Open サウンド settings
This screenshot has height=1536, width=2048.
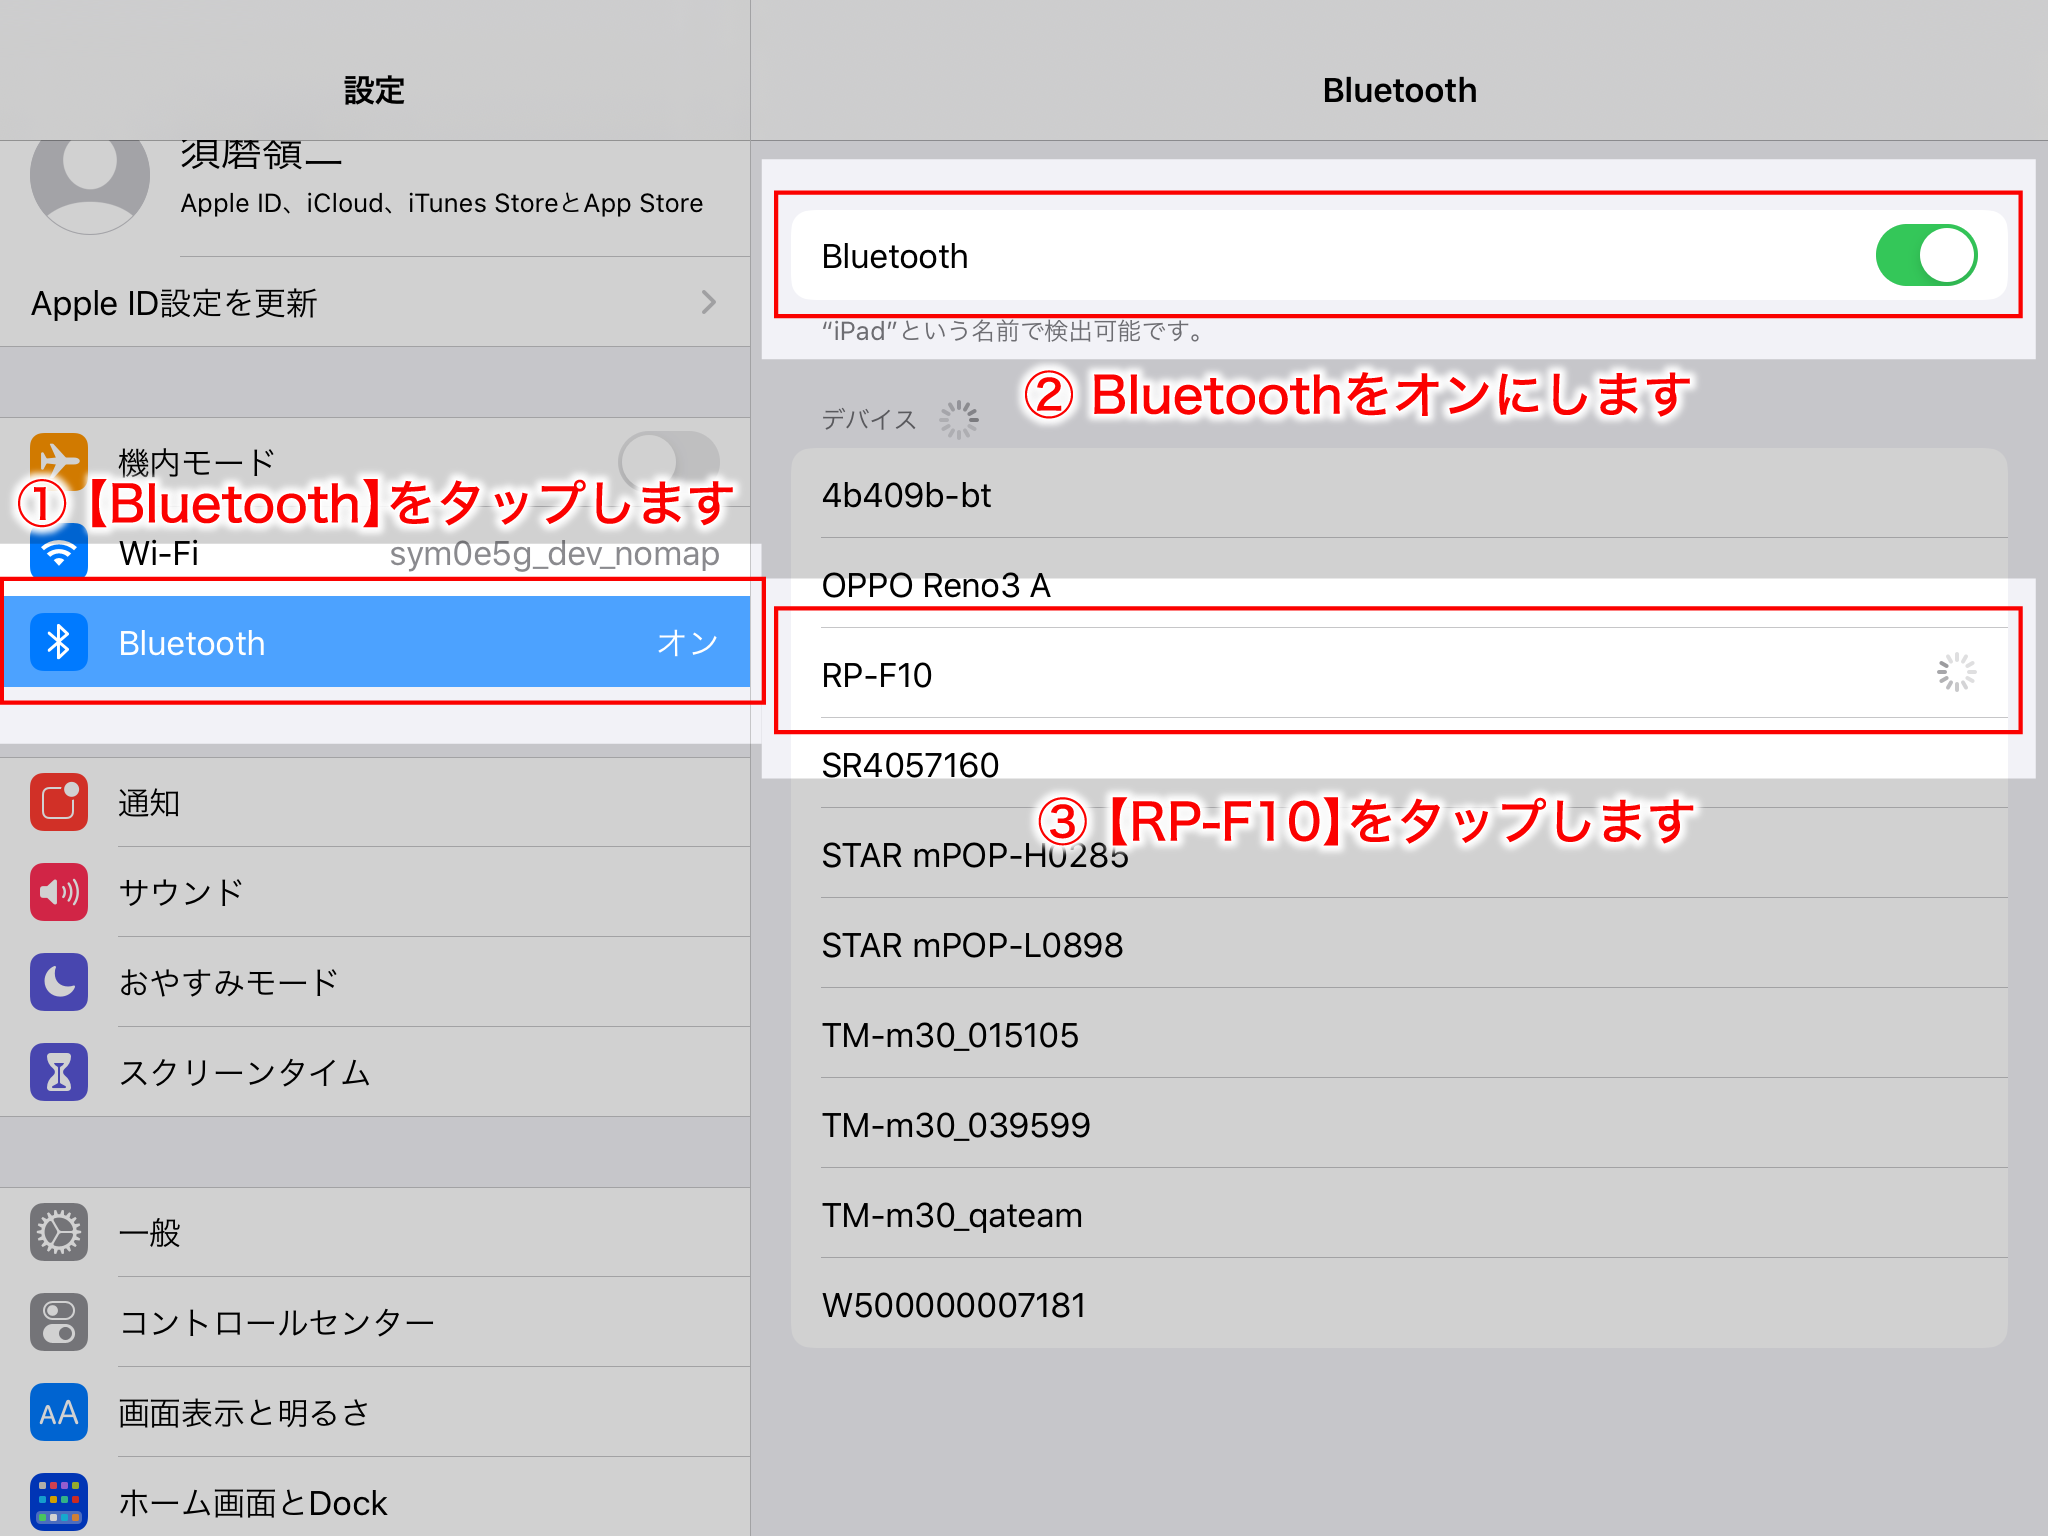(x=375, y=892)
